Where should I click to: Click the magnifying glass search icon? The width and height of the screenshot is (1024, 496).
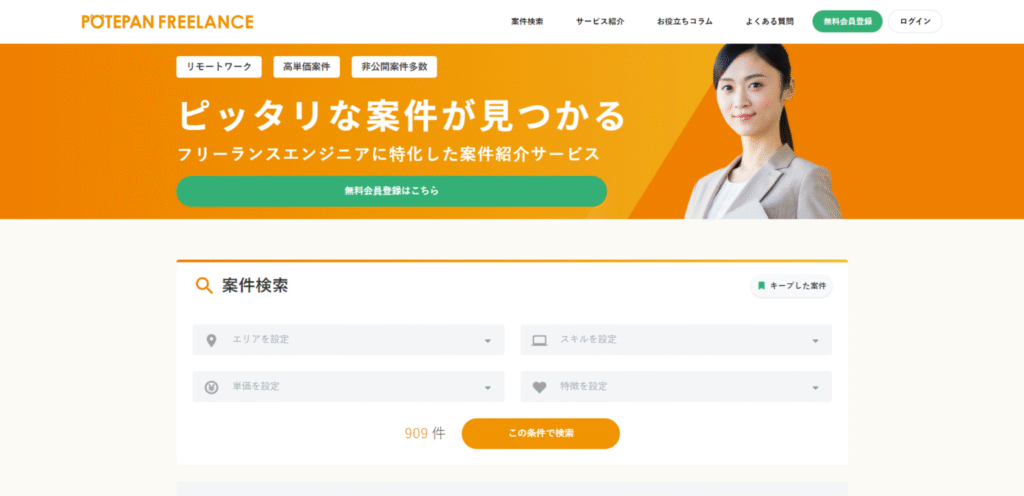click(x=204, y=286)
